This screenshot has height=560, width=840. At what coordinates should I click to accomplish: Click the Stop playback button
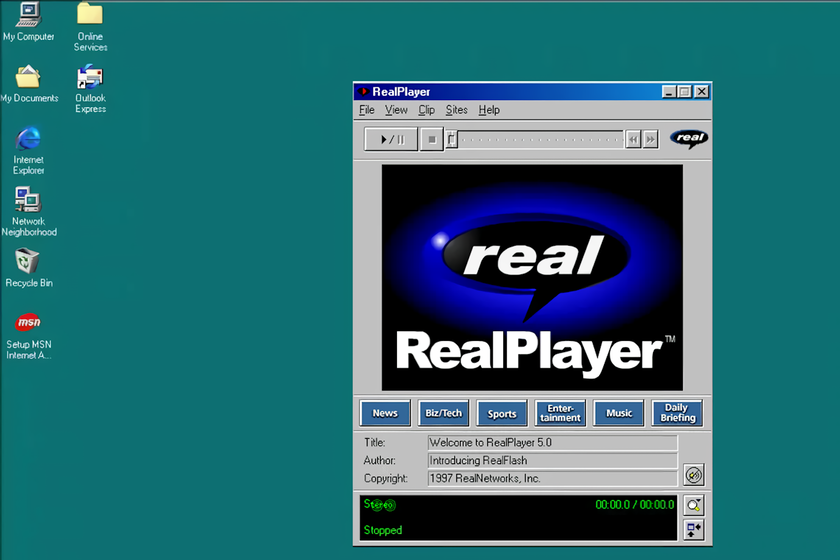431,140
